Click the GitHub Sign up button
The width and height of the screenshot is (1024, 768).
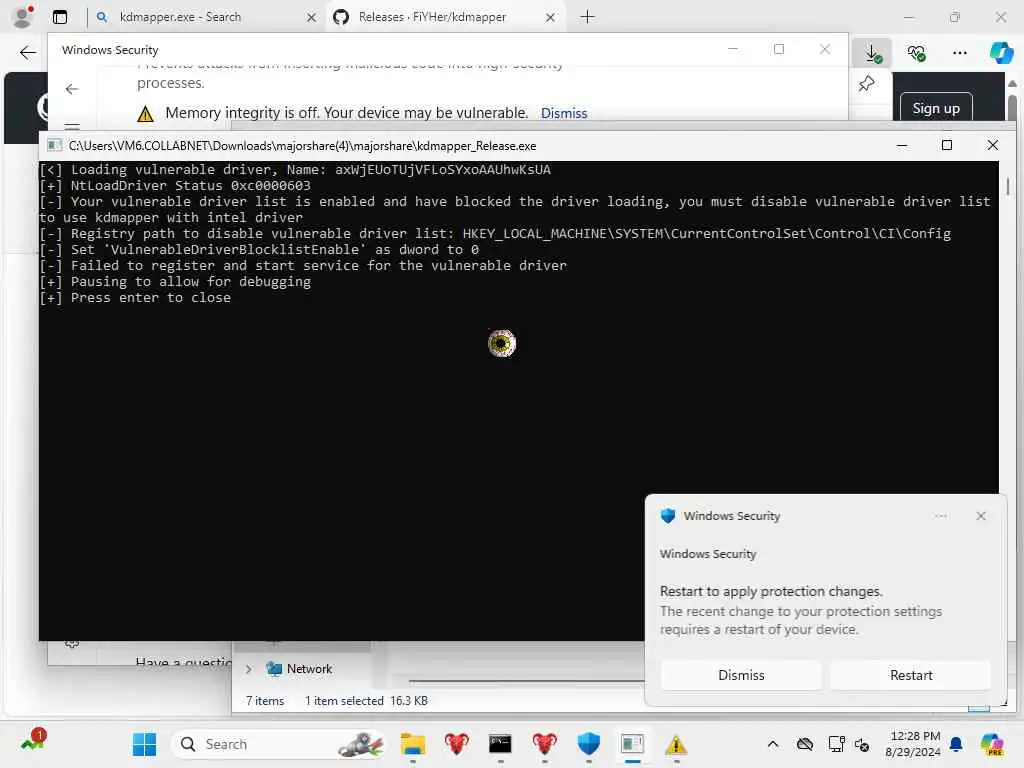(x=936, y=108)
